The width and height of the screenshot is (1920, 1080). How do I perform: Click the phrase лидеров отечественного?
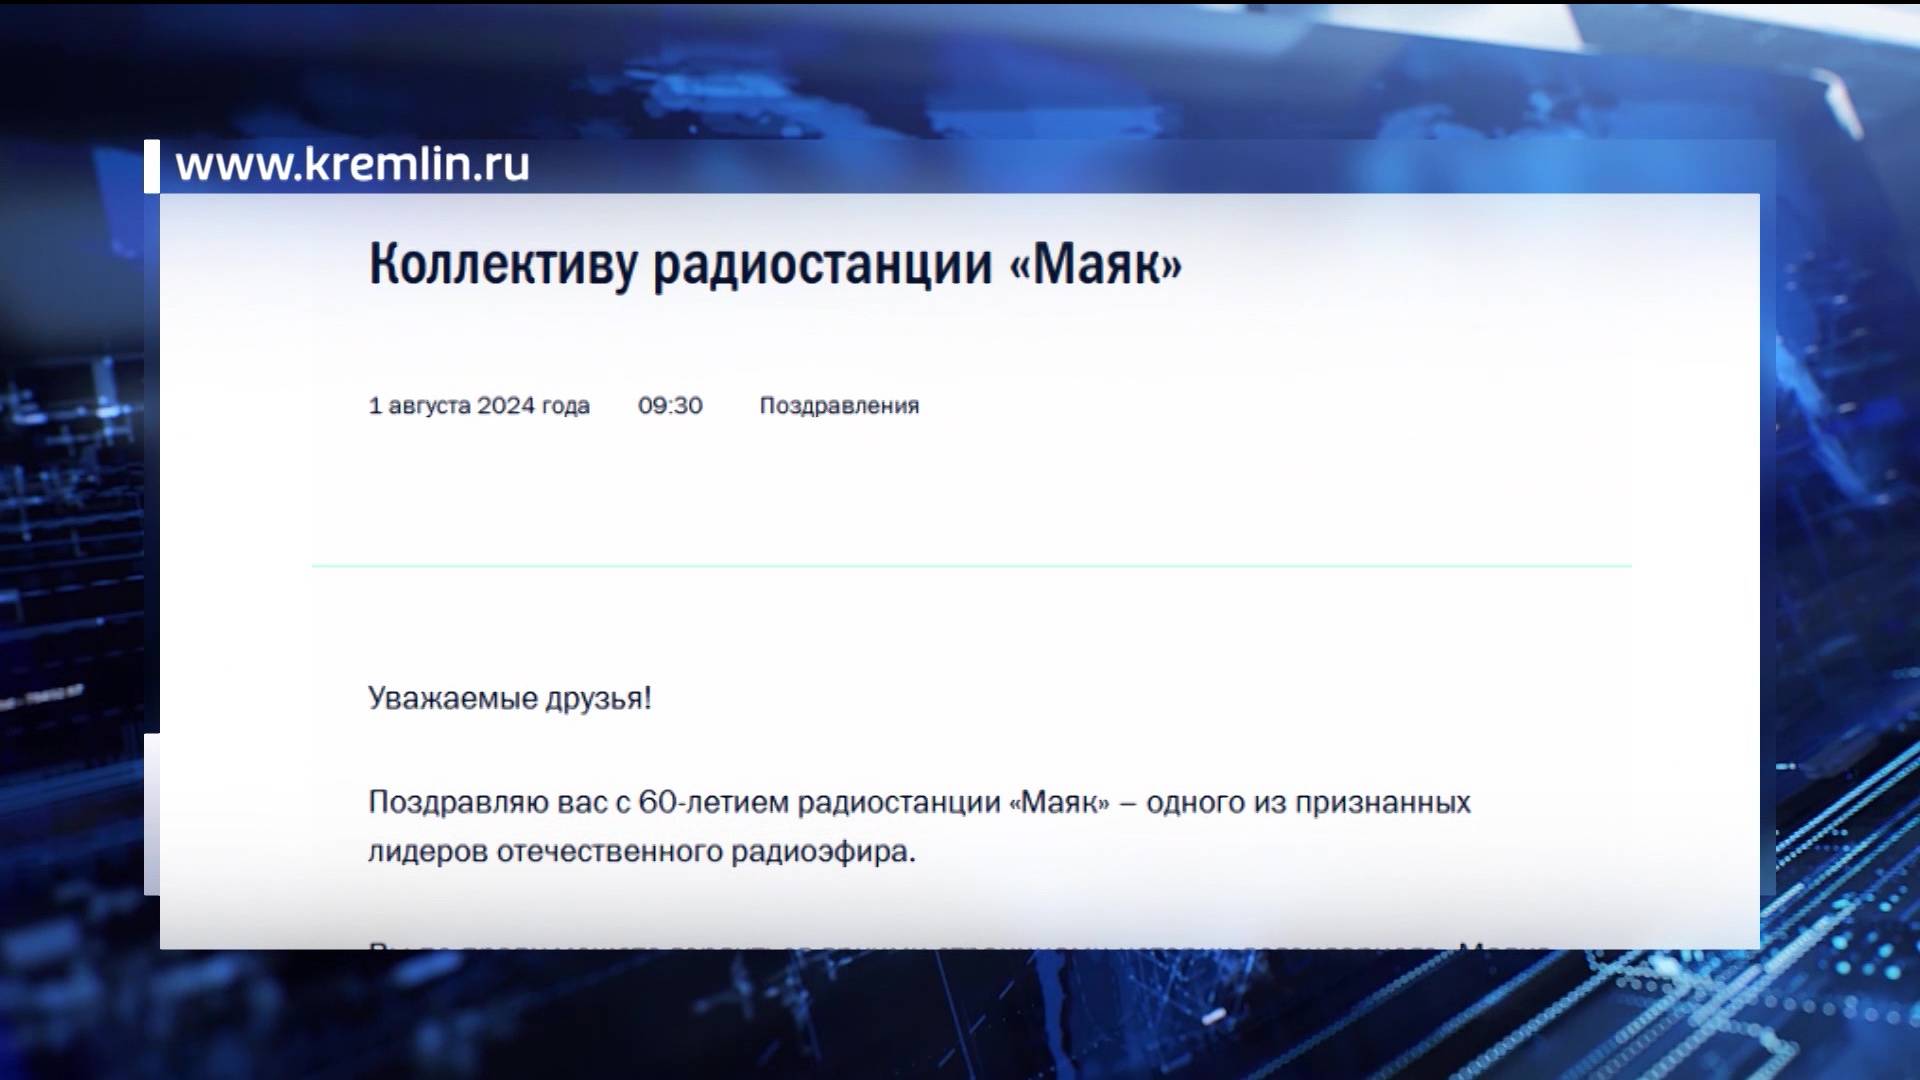pyautogui.click(x=545, y=852)
